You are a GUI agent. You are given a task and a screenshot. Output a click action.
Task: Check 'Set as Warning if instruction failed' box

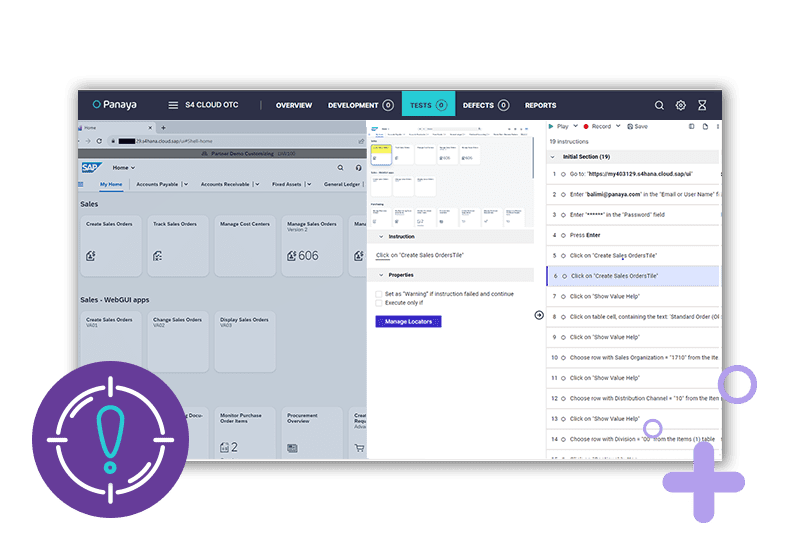tap(379, 294)
